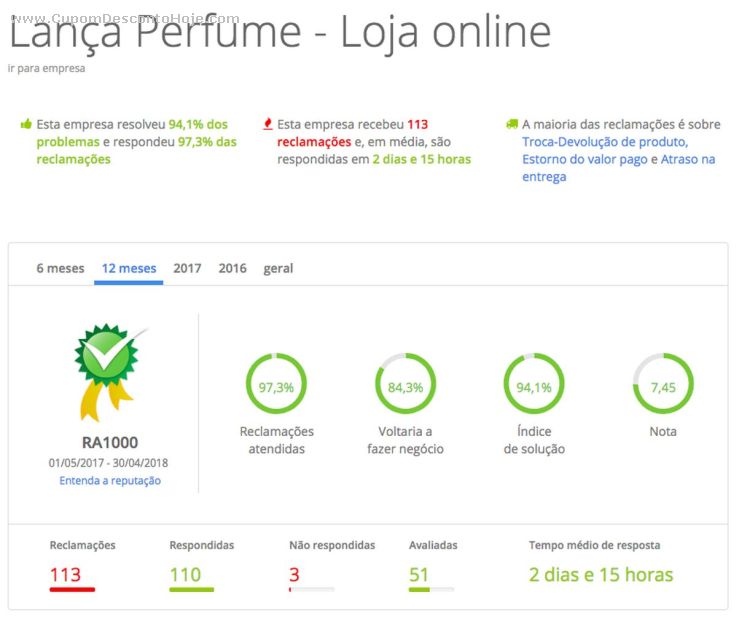
Task: Click the red flame complaints icon
Action: click(x=267, y=124)
